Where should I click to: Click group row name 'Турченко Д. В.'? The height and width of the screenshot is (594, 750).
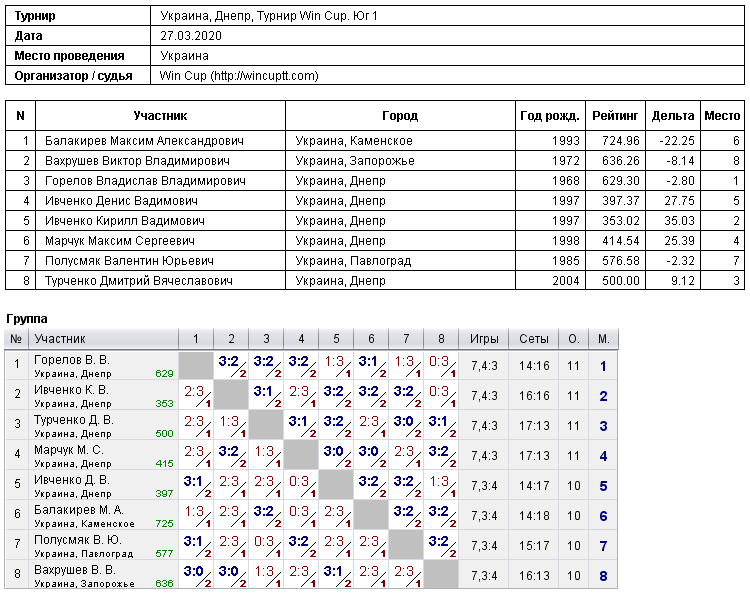coord(74,420)
